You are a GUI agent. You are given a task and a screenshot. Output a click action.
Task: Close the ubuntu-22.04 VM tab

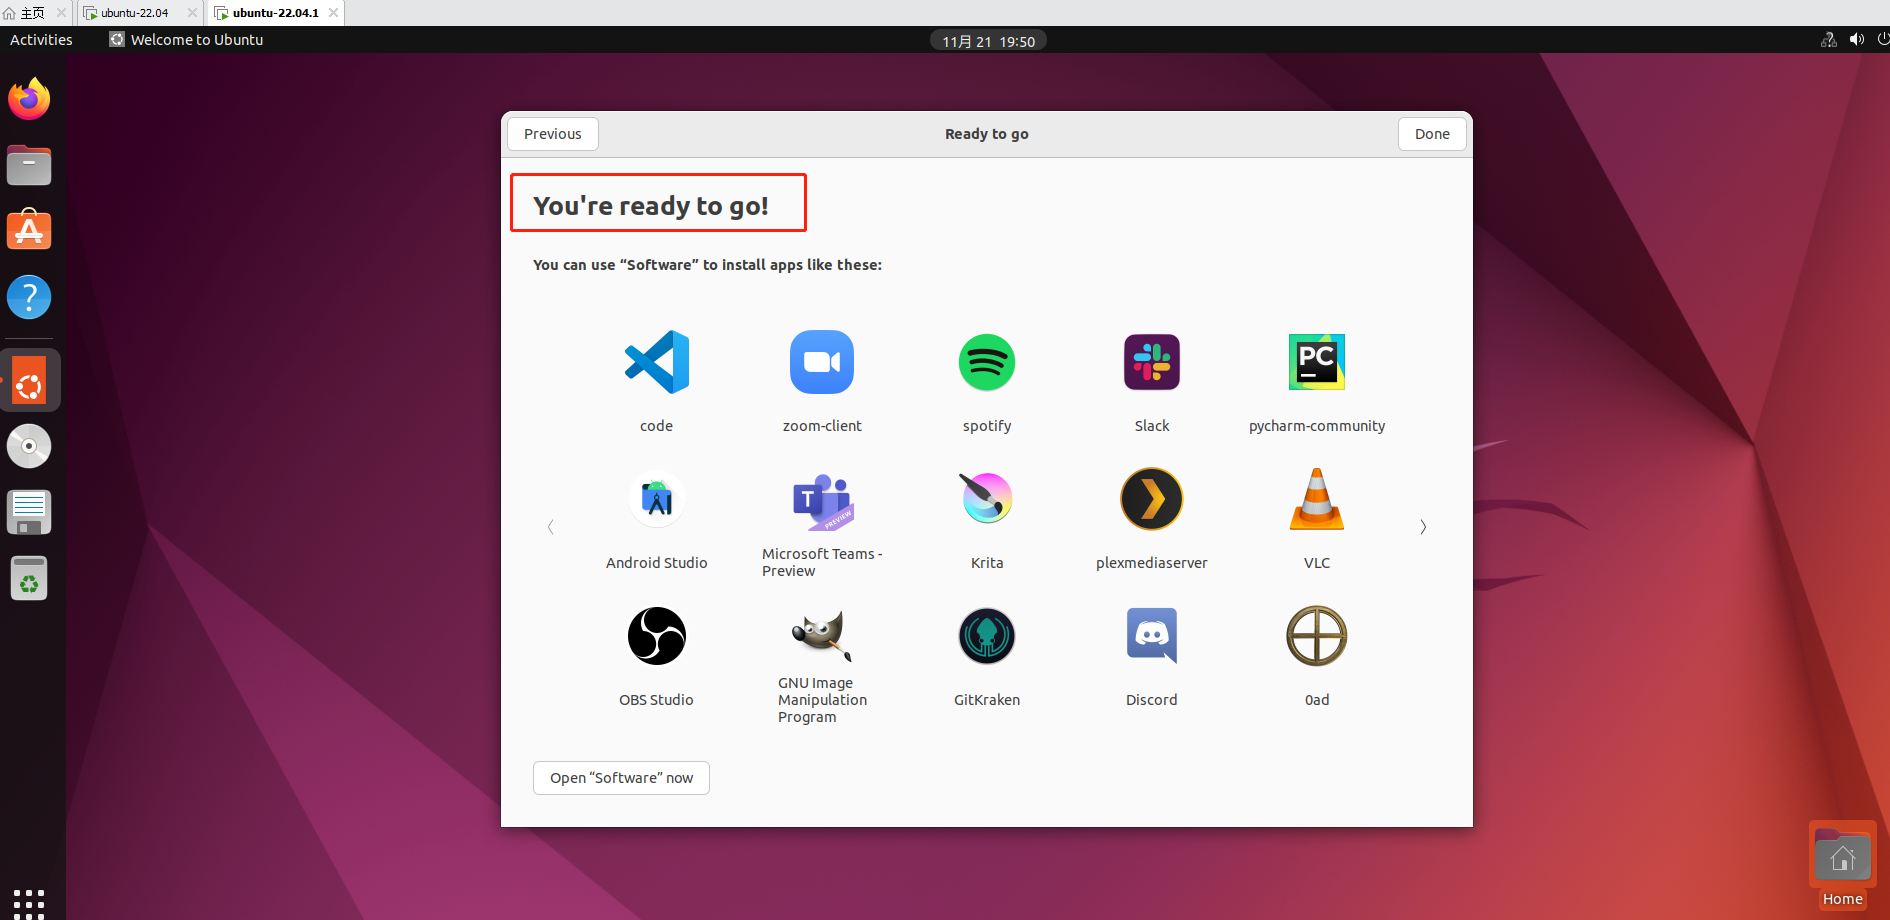(x=192, y=13)
